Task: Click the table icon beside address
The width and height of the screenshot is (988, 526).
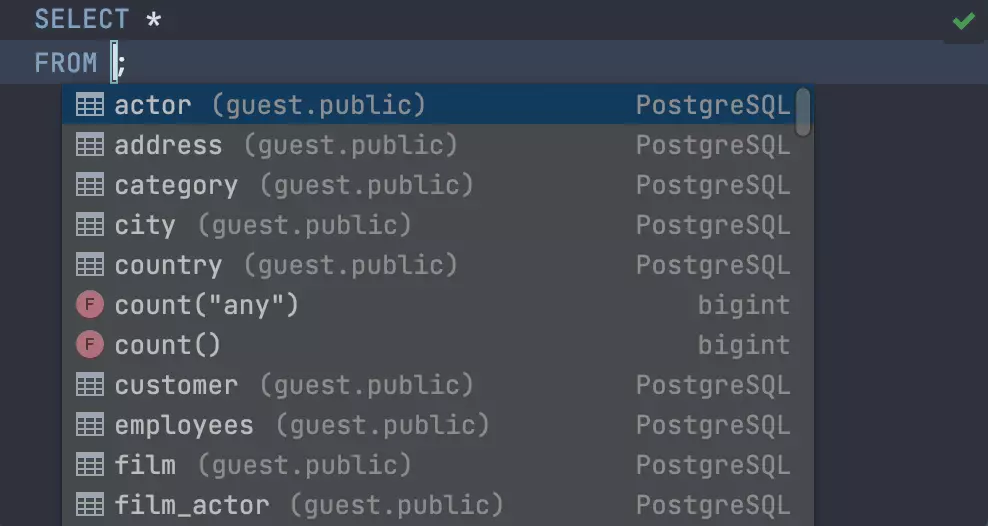Action: tap(90, 145)
